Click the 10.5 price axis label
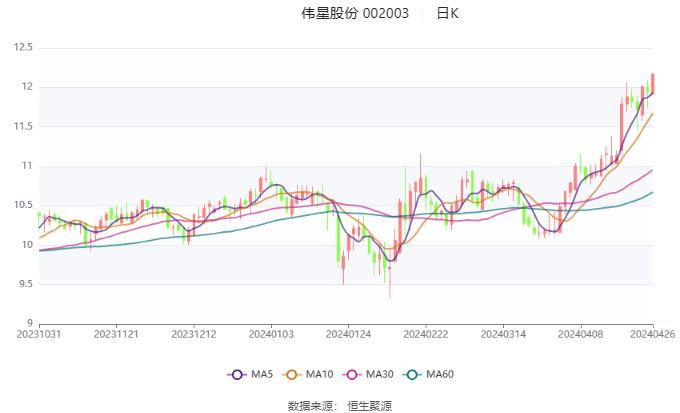The height and width of the screenshot is (413, 680). [23, 205]
